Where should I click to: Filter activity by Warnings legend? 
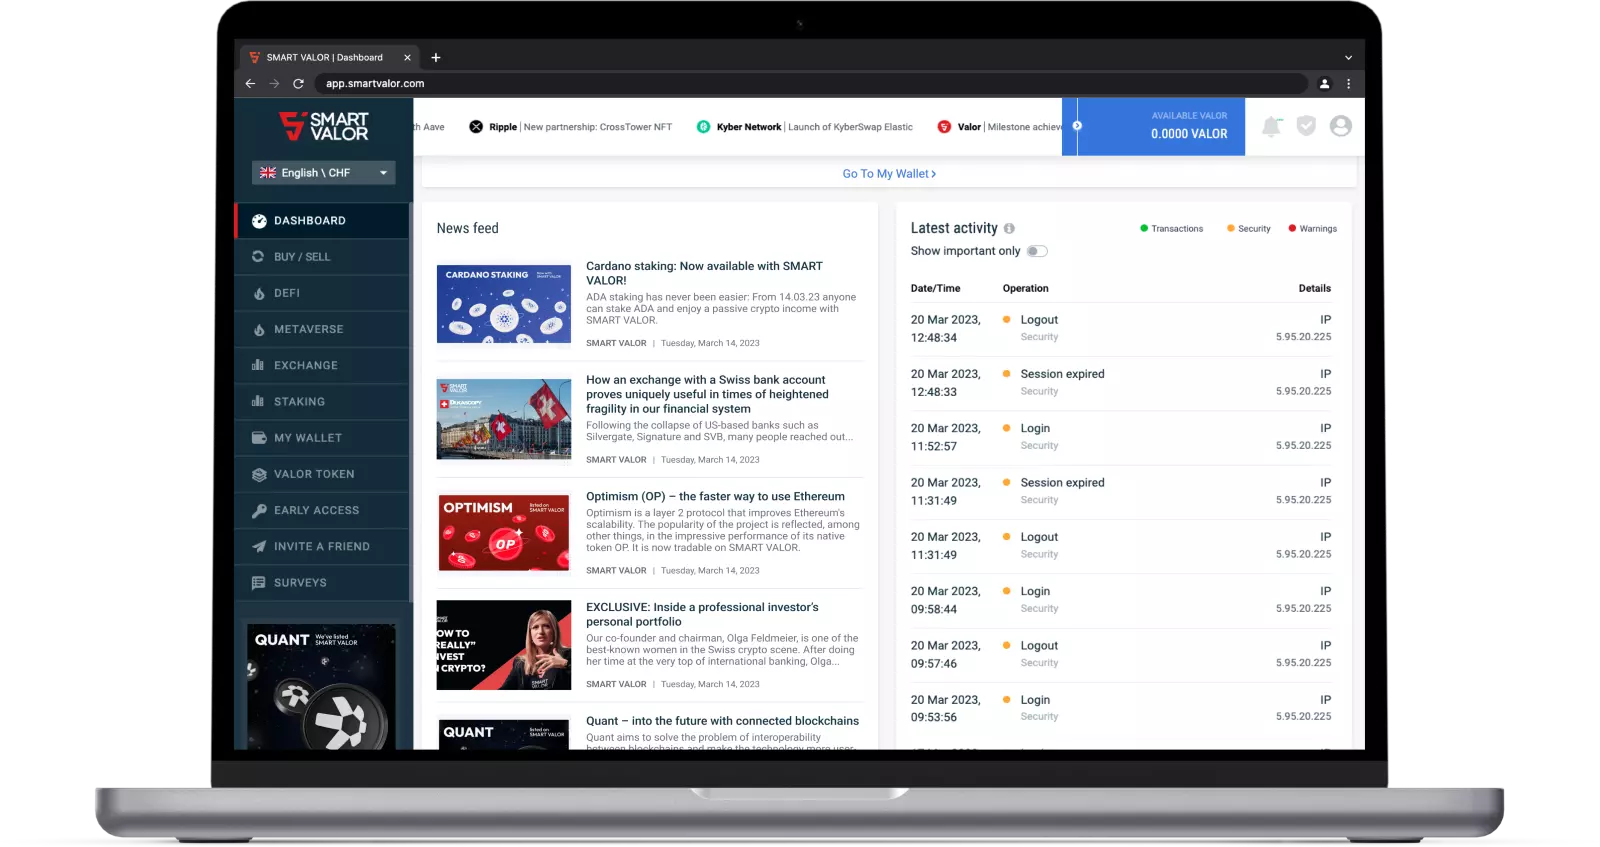1312,229
